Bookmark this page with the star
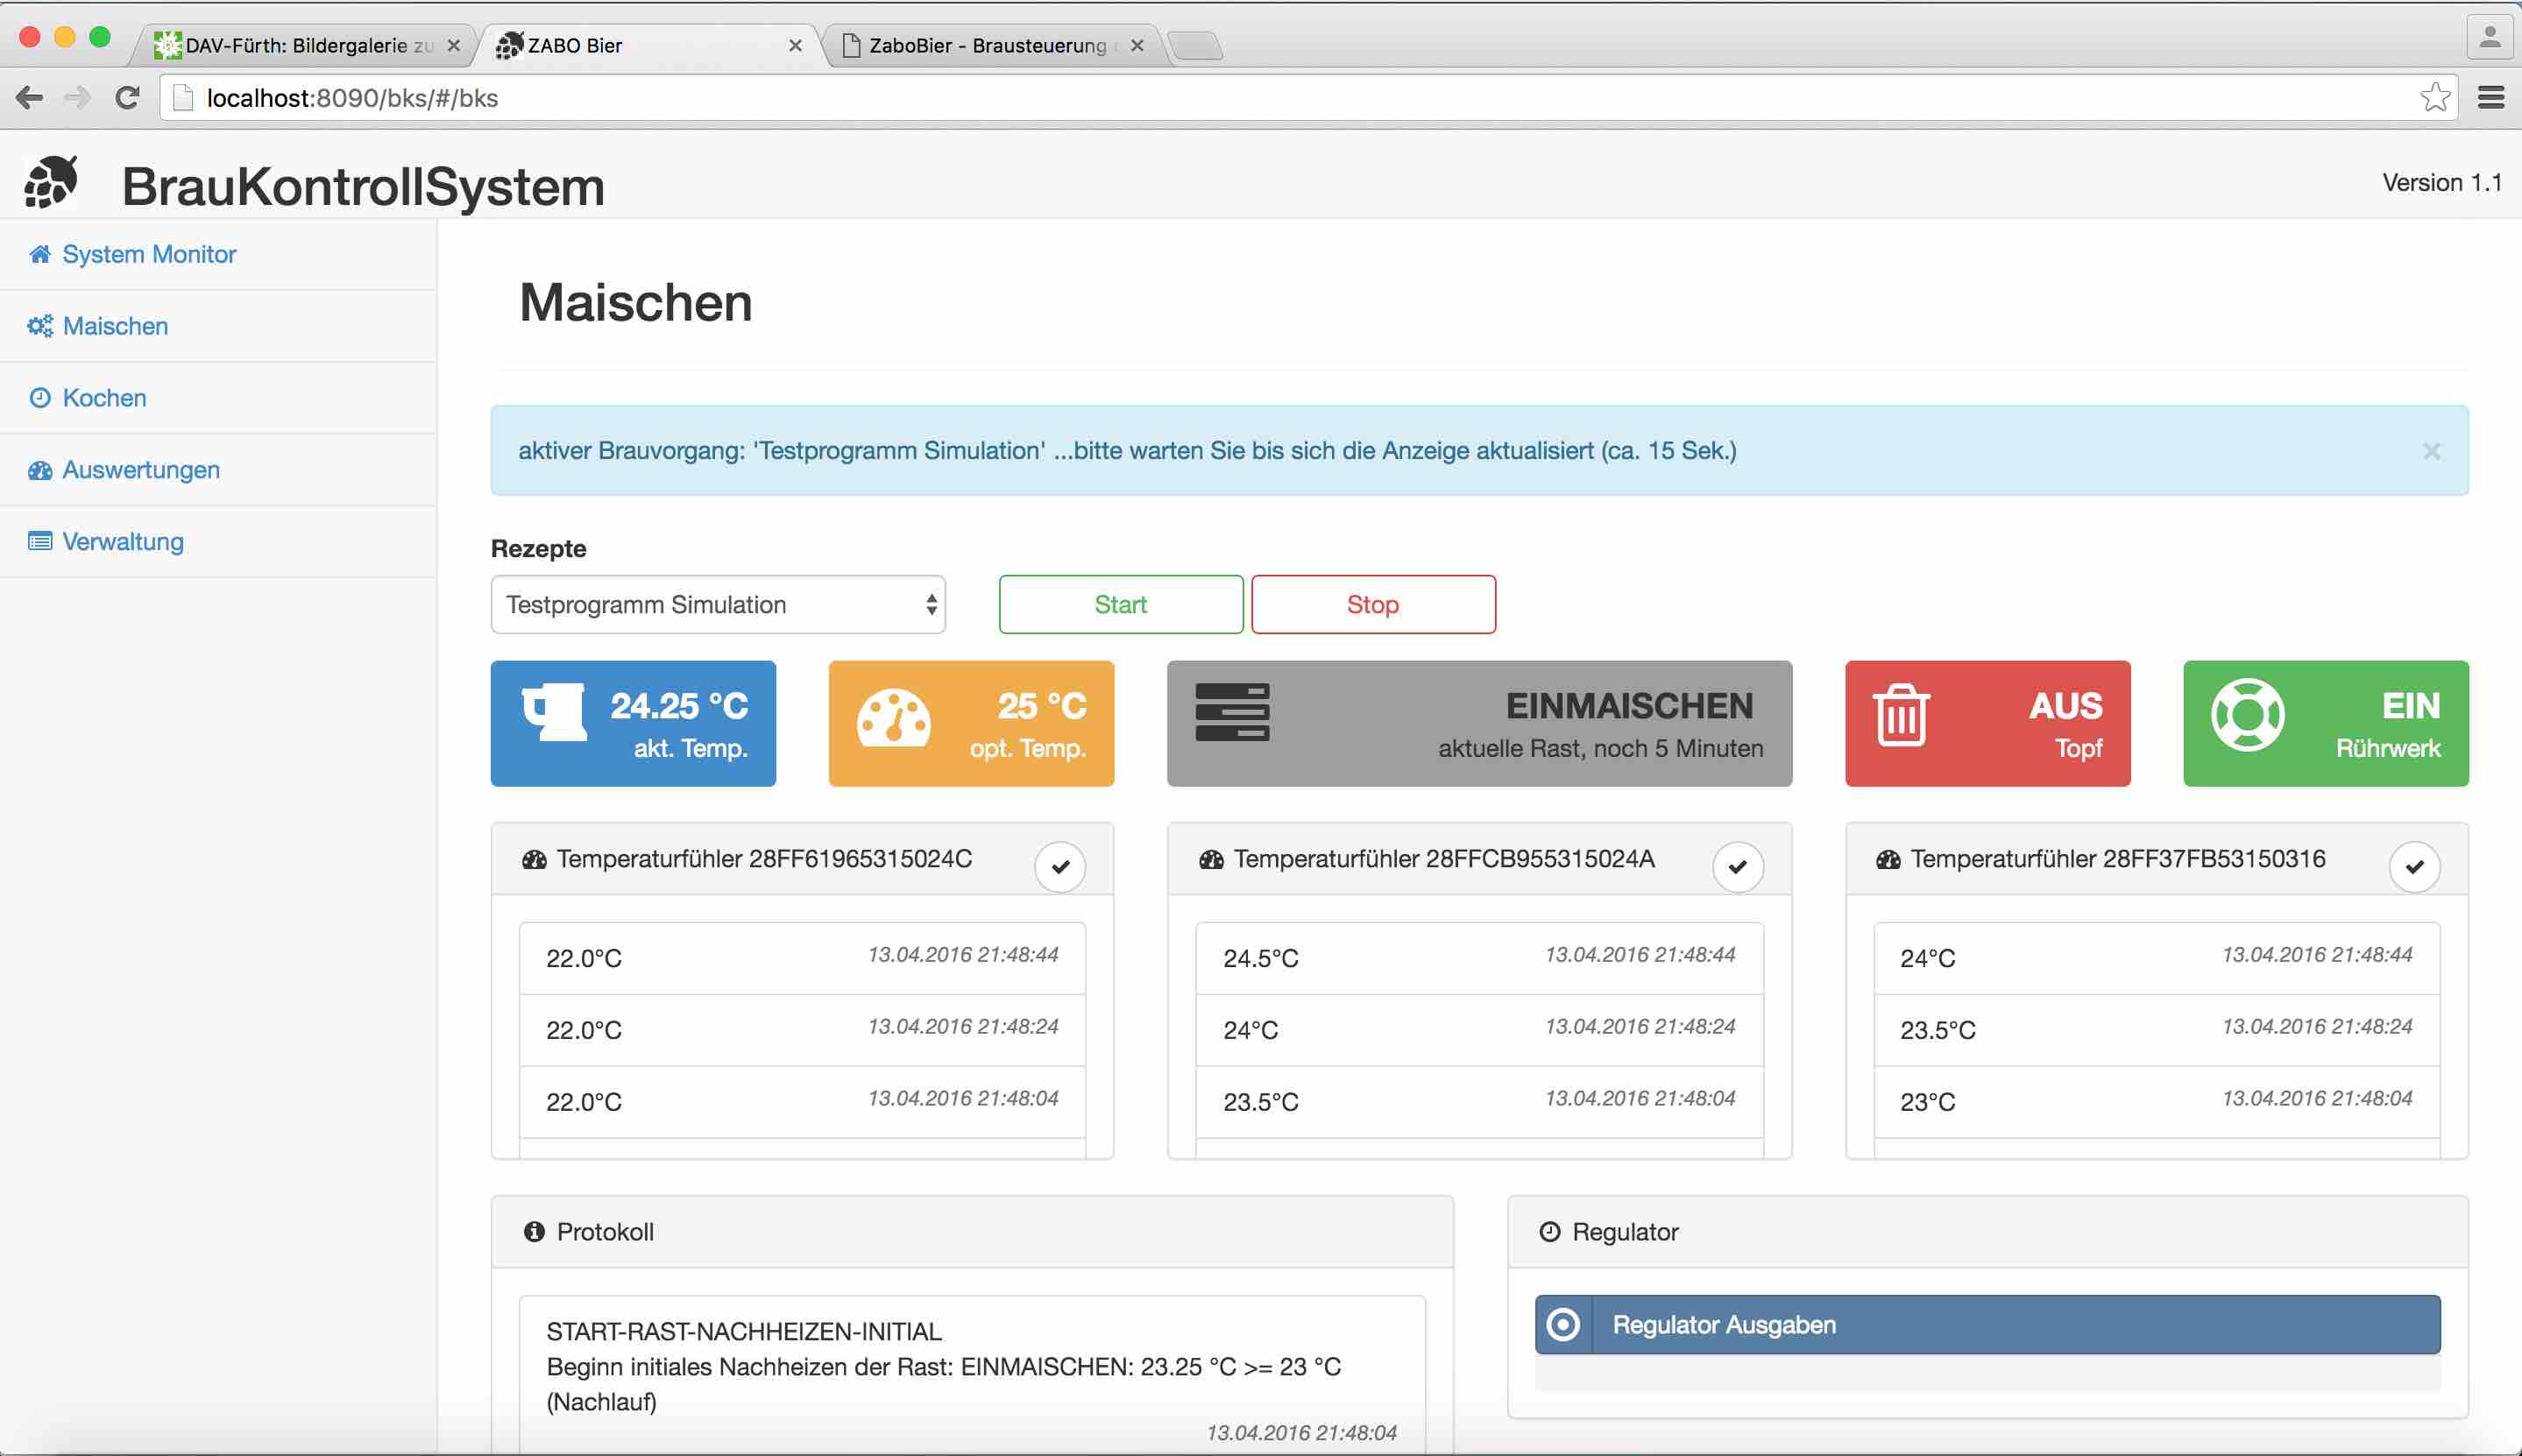This screenshot has width=2522, height=1456. (x=2434, y=98)
